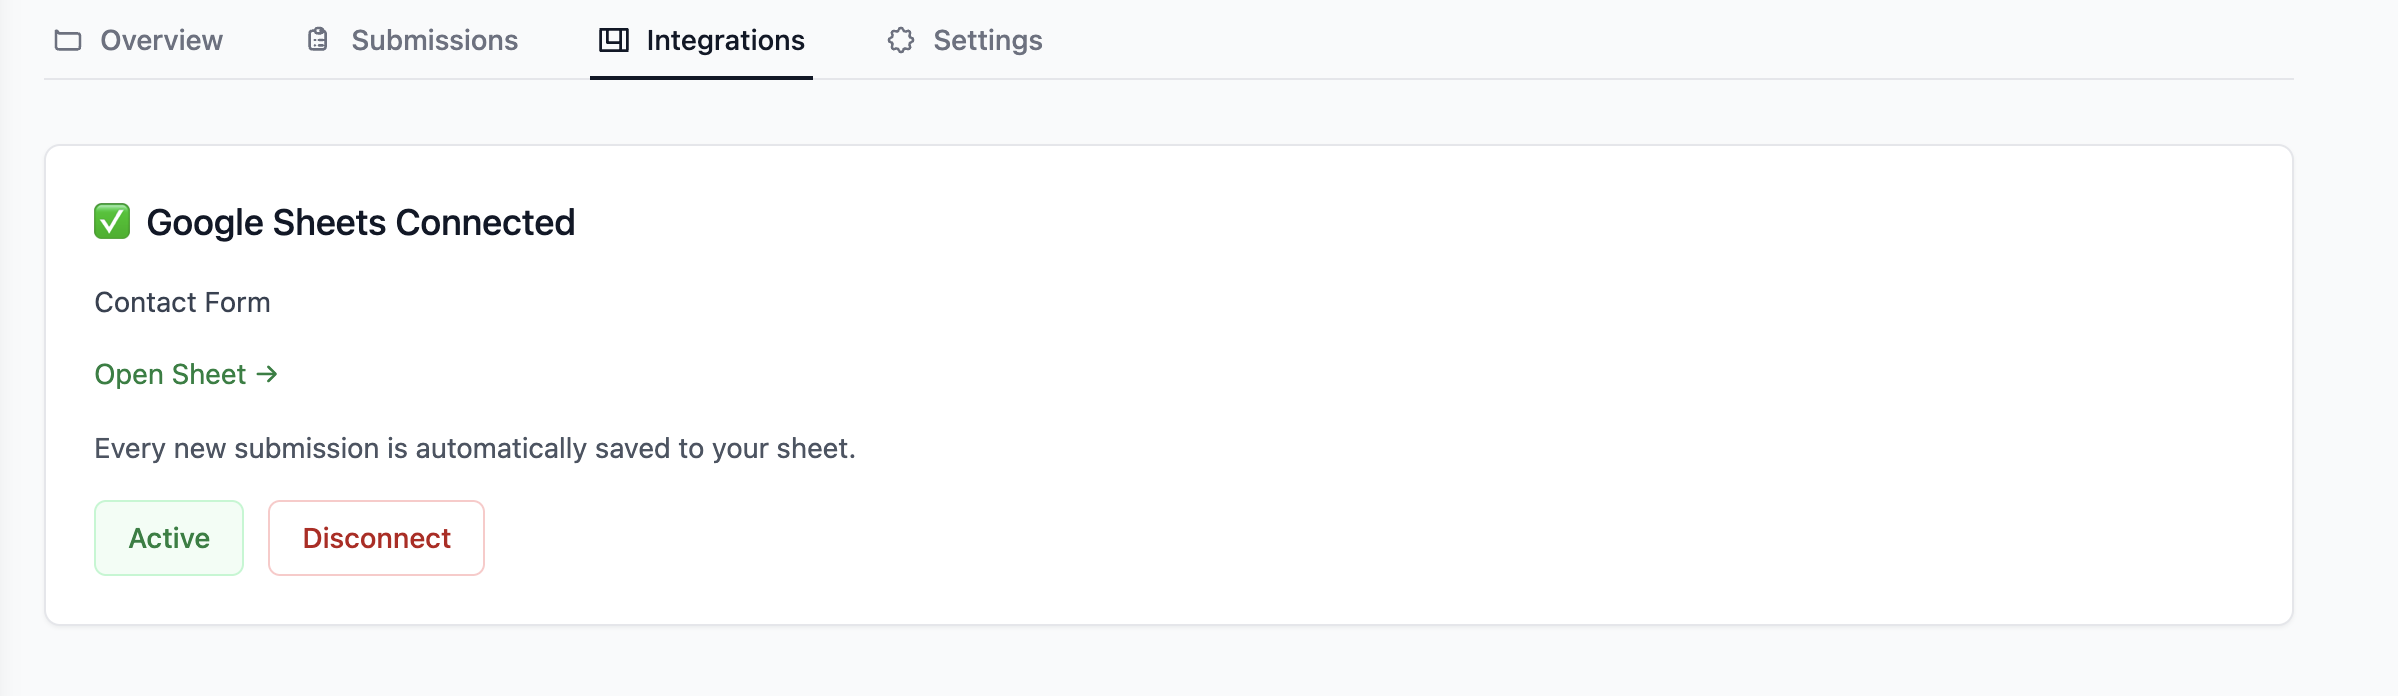Click the folder icon beside Overview
The height and width of the screenshot is (696, 2398).
tap(68, 41)
